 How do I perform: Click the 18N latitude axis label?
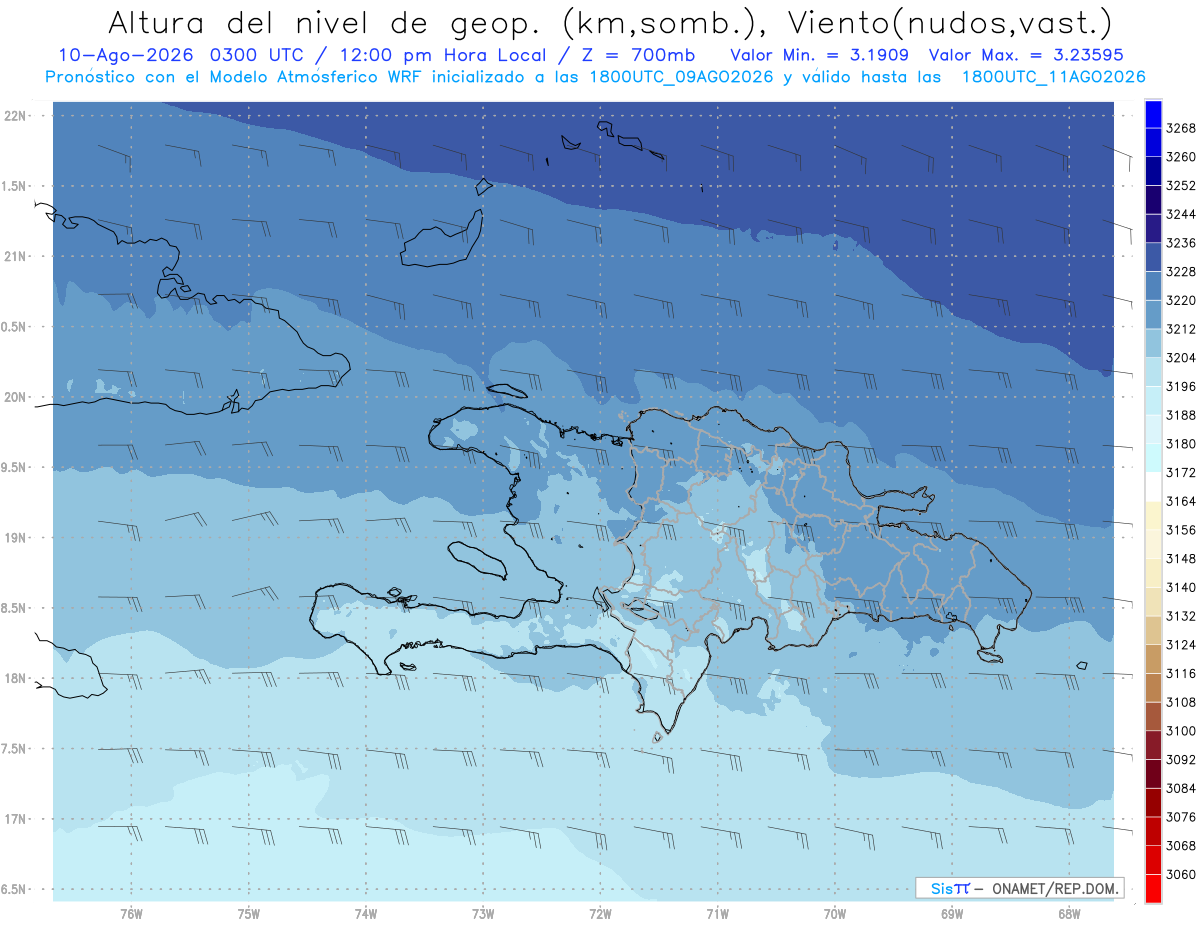coord(16,678)
